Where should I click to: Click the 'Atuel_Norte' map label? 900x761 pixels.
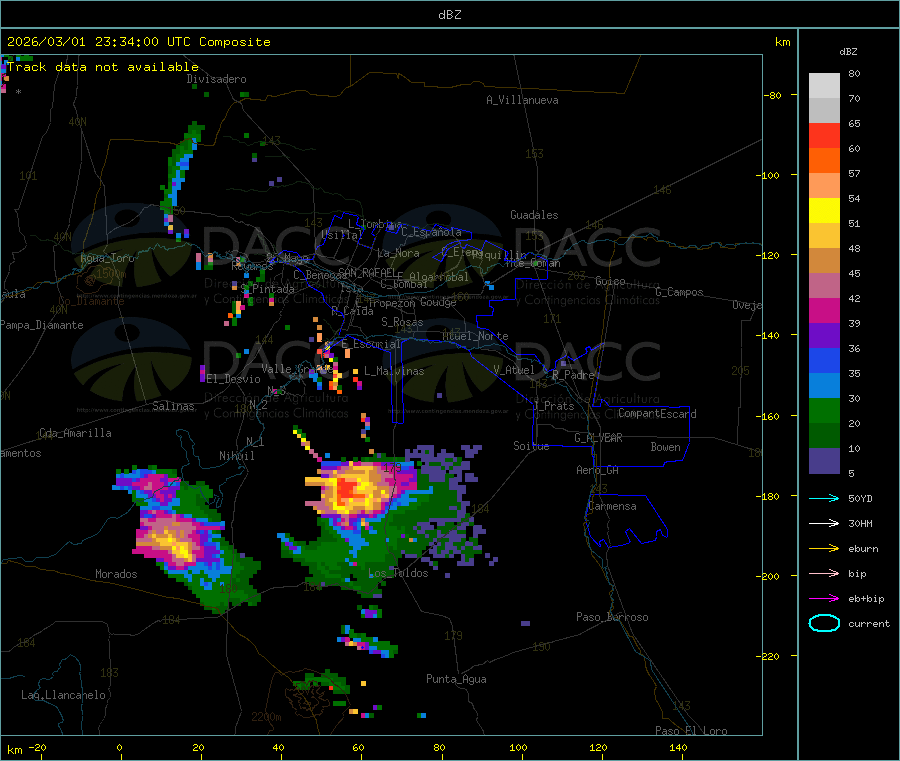tap(475, 336)
